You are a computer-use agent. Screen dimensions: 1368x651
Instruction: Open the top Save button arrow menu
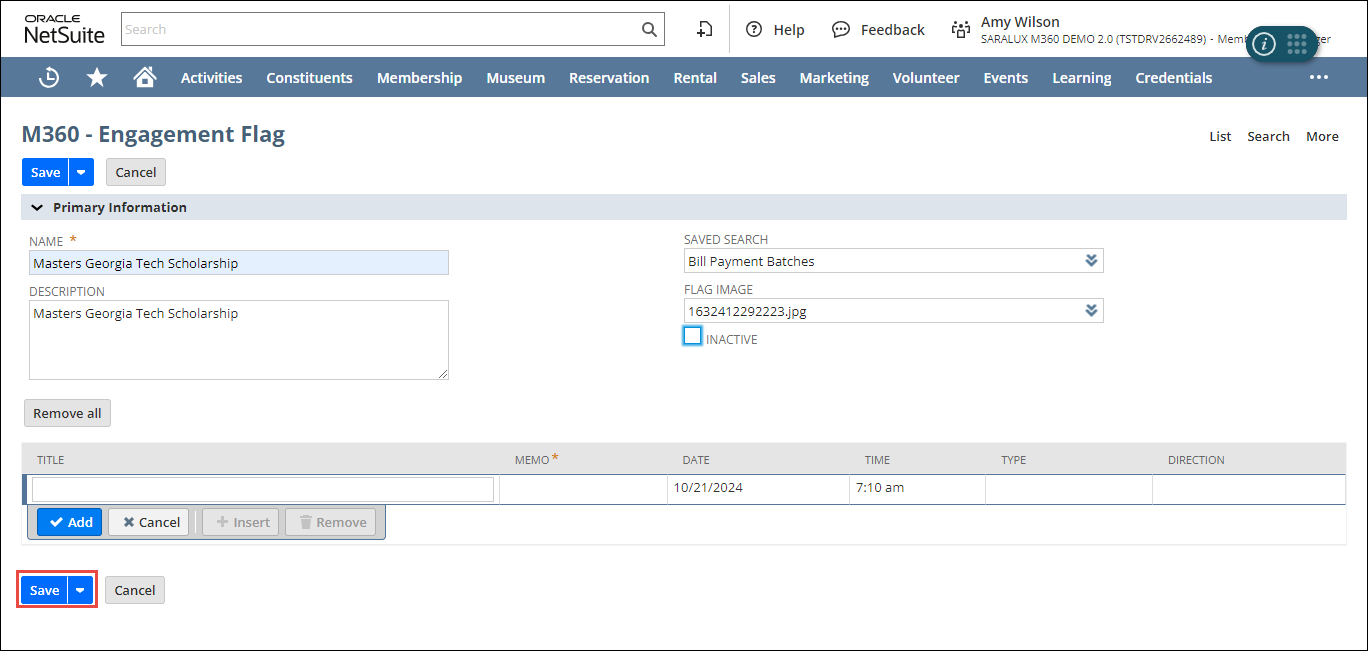81,172
